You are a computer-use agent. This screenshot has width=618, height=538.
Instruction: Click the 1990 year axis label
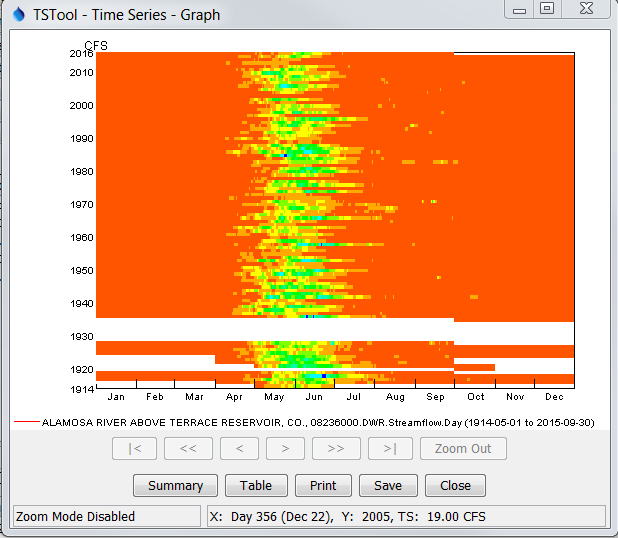[82, 139]
